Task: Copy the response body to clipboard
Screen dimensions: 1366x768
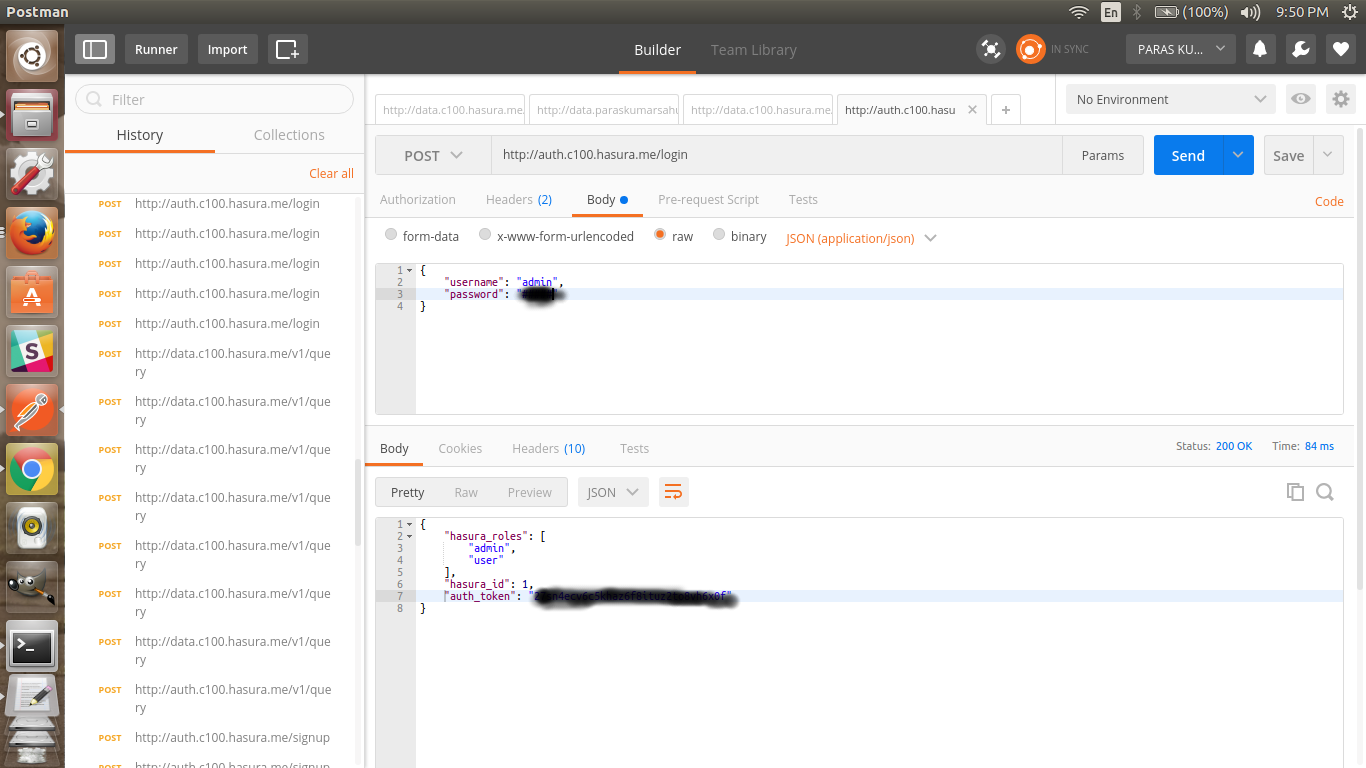Action: pos(1295,492)
